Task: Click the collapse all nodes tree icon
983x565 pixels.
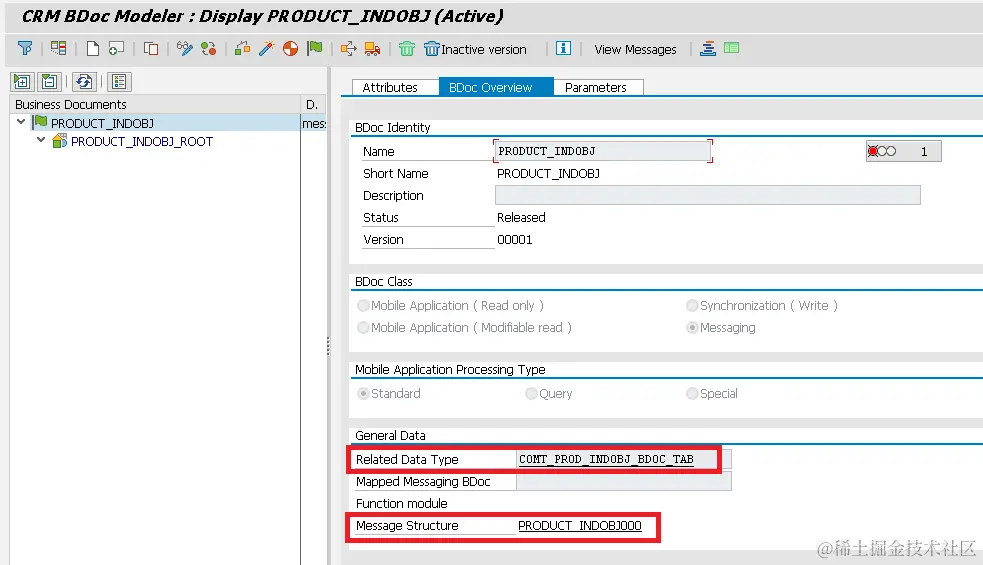Action: pyautogui.click(x=50, y=82)
